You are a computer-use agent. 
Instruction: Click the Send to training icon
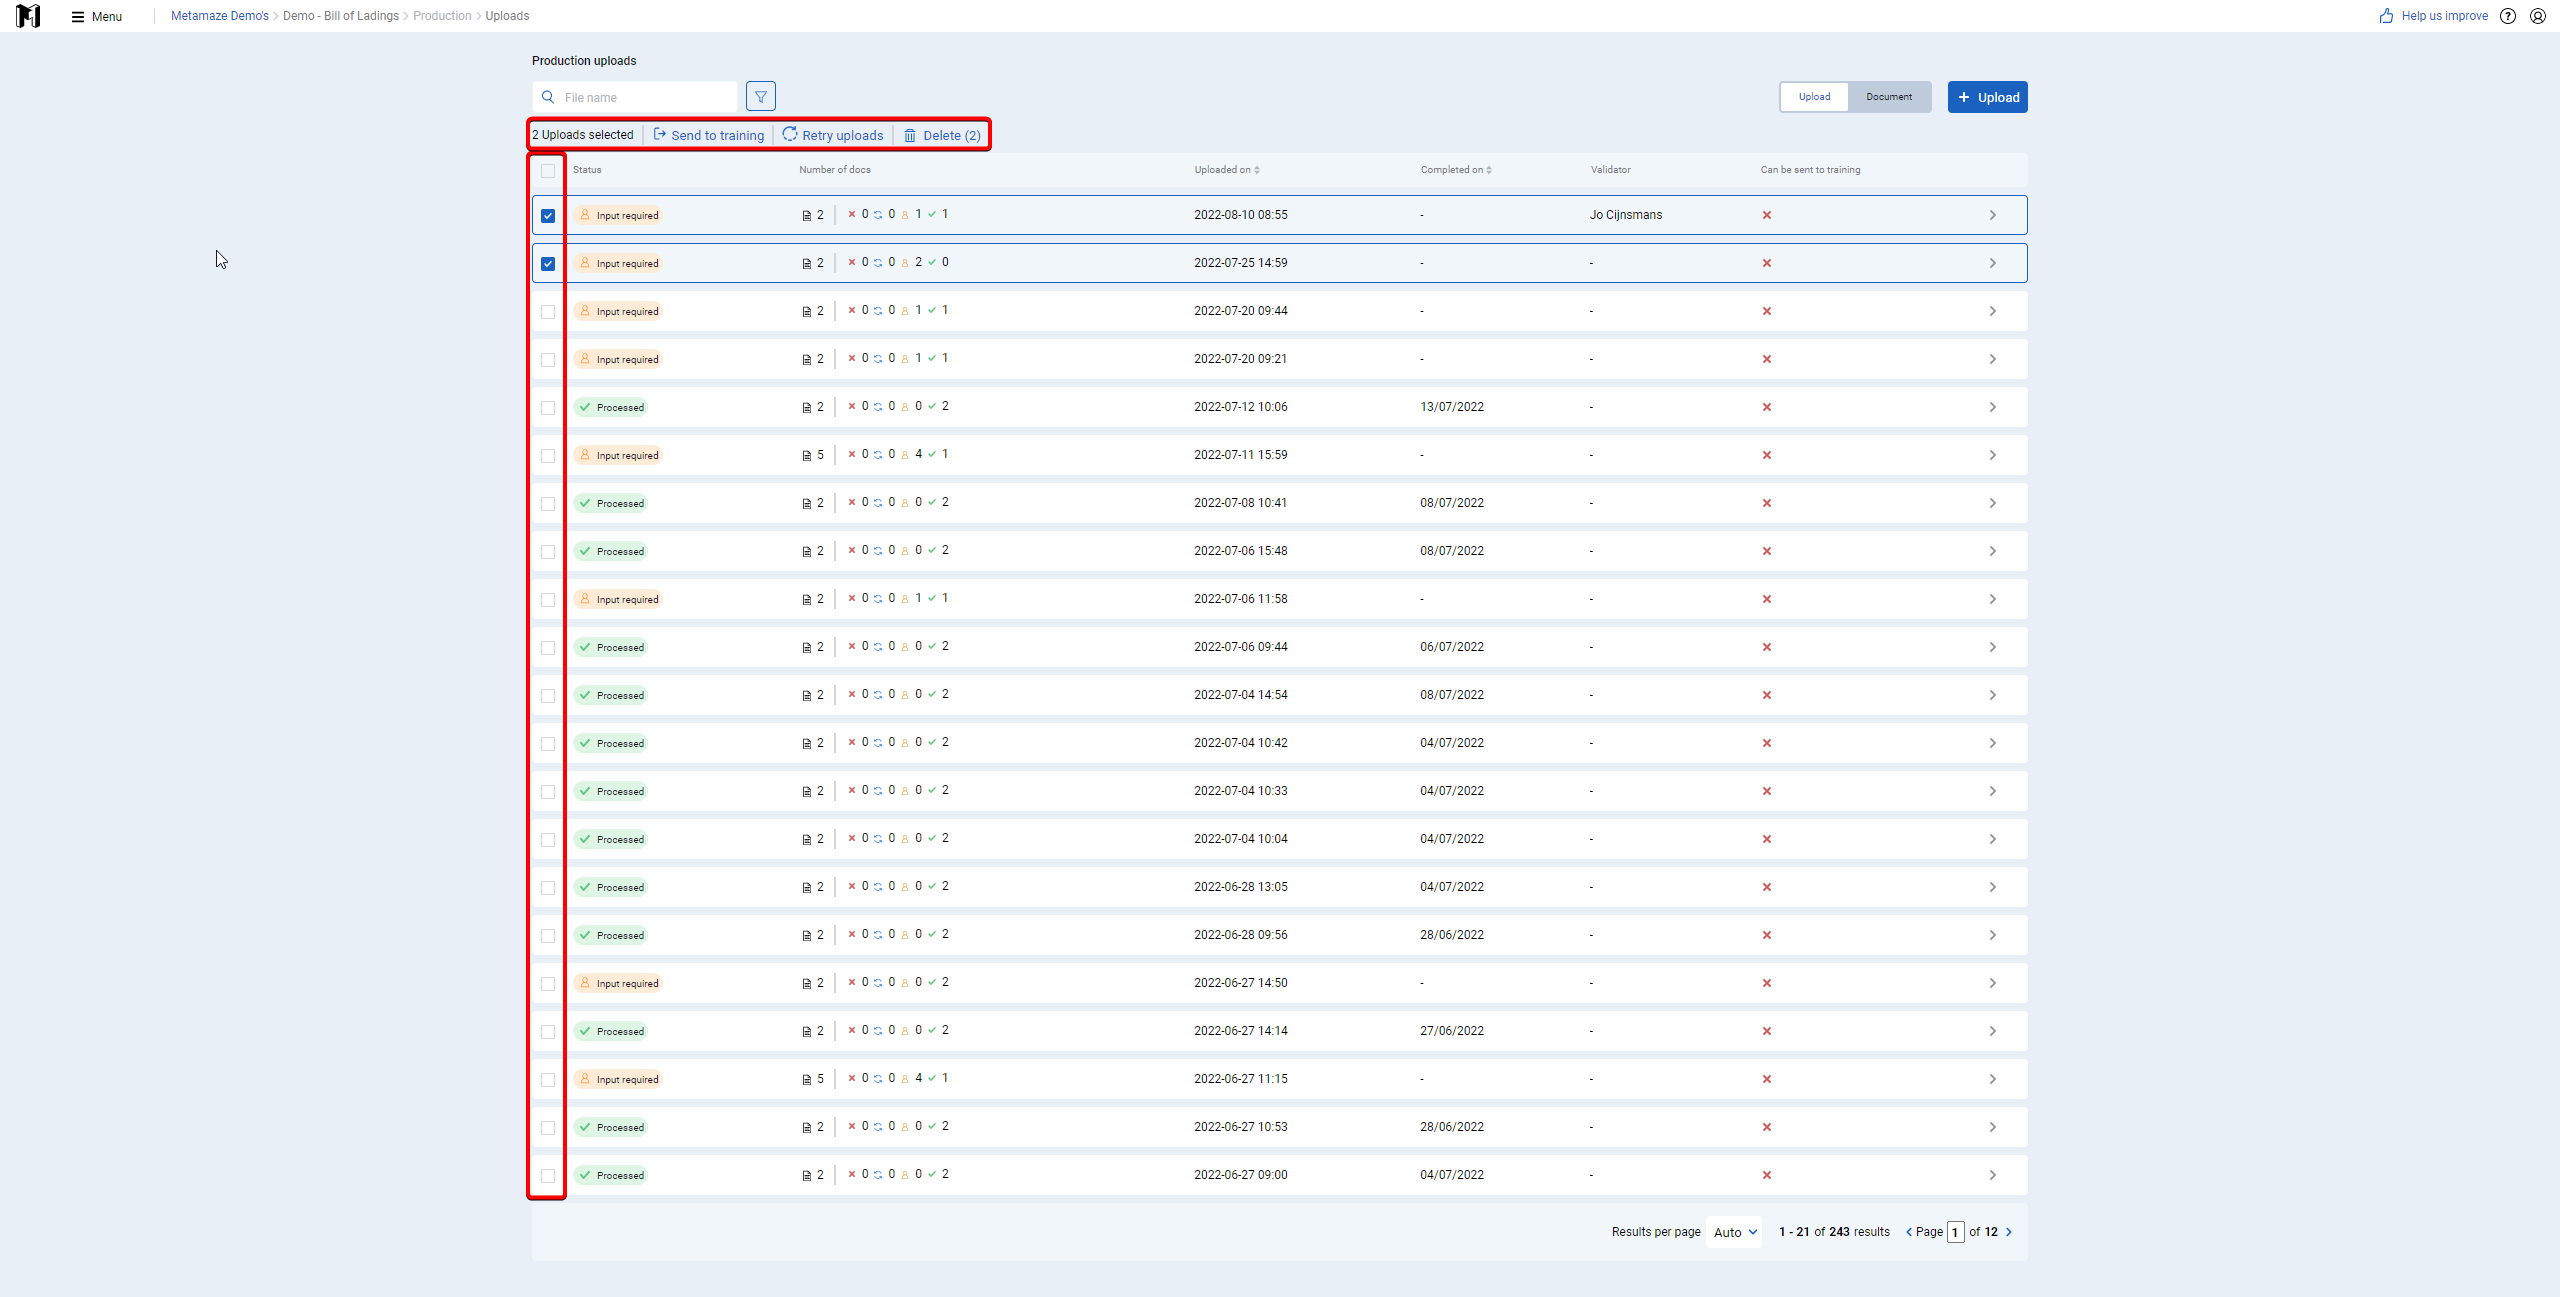pyautogui.click(x=660, y=135)
